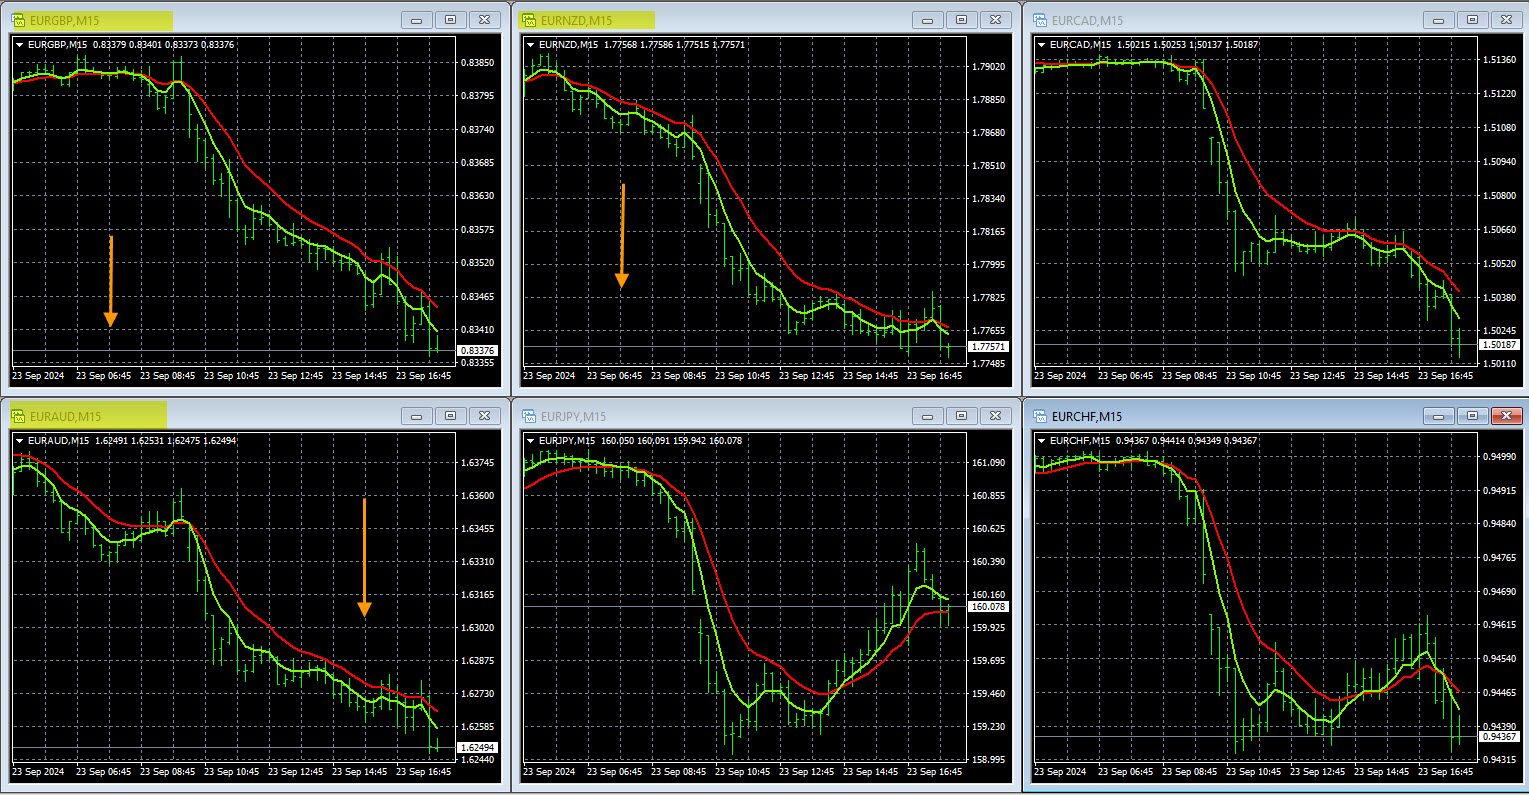Click the EURCHF chart window icon
Viewport: 1529px width, 795px height.
1040,416
